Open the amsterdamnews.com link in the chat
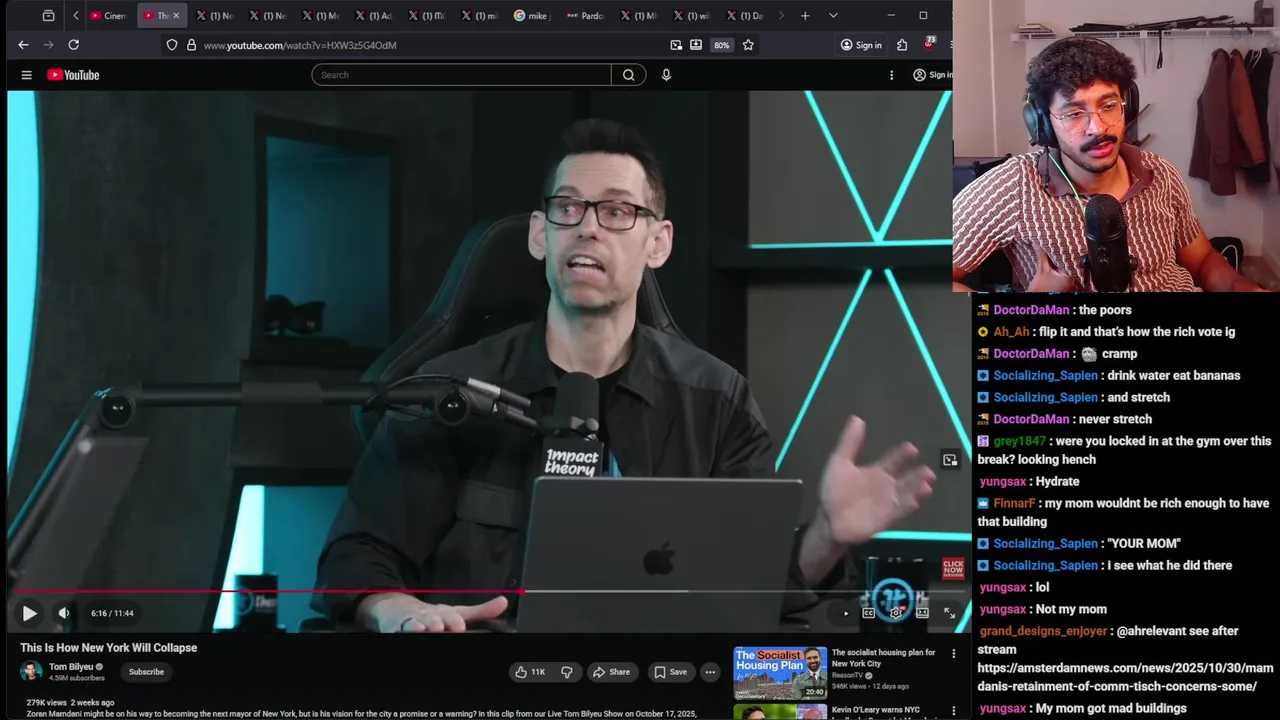Image resolution: width=1280 pixels, height=720 pixels. [1125, 677]
